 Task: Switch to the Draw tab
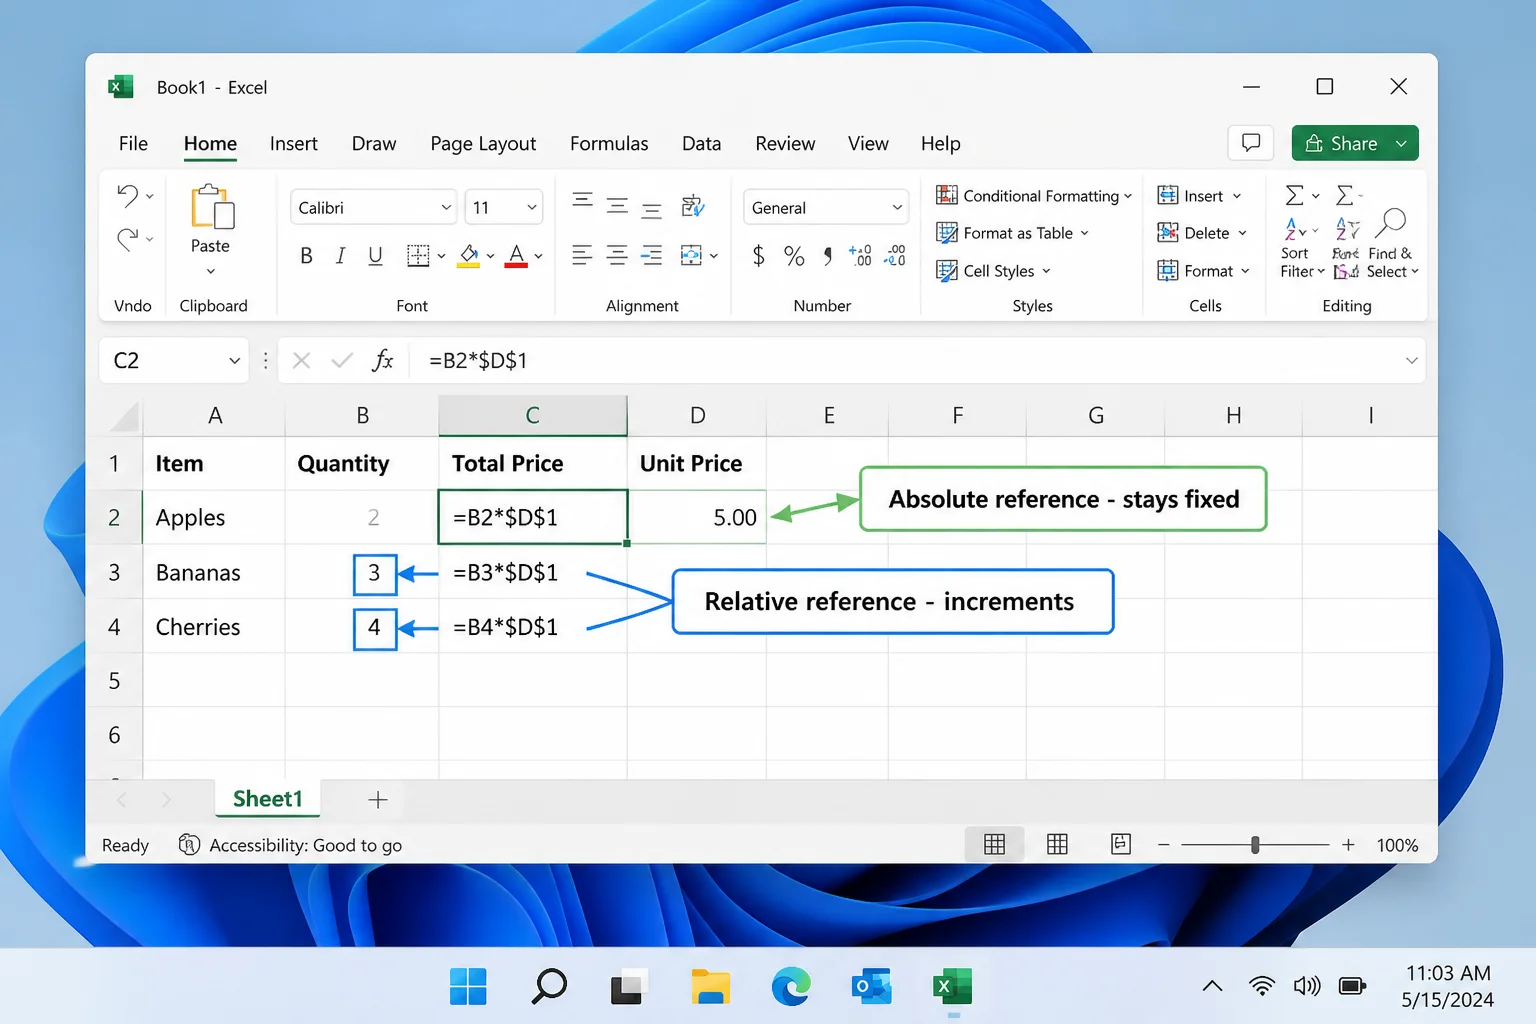374,144
